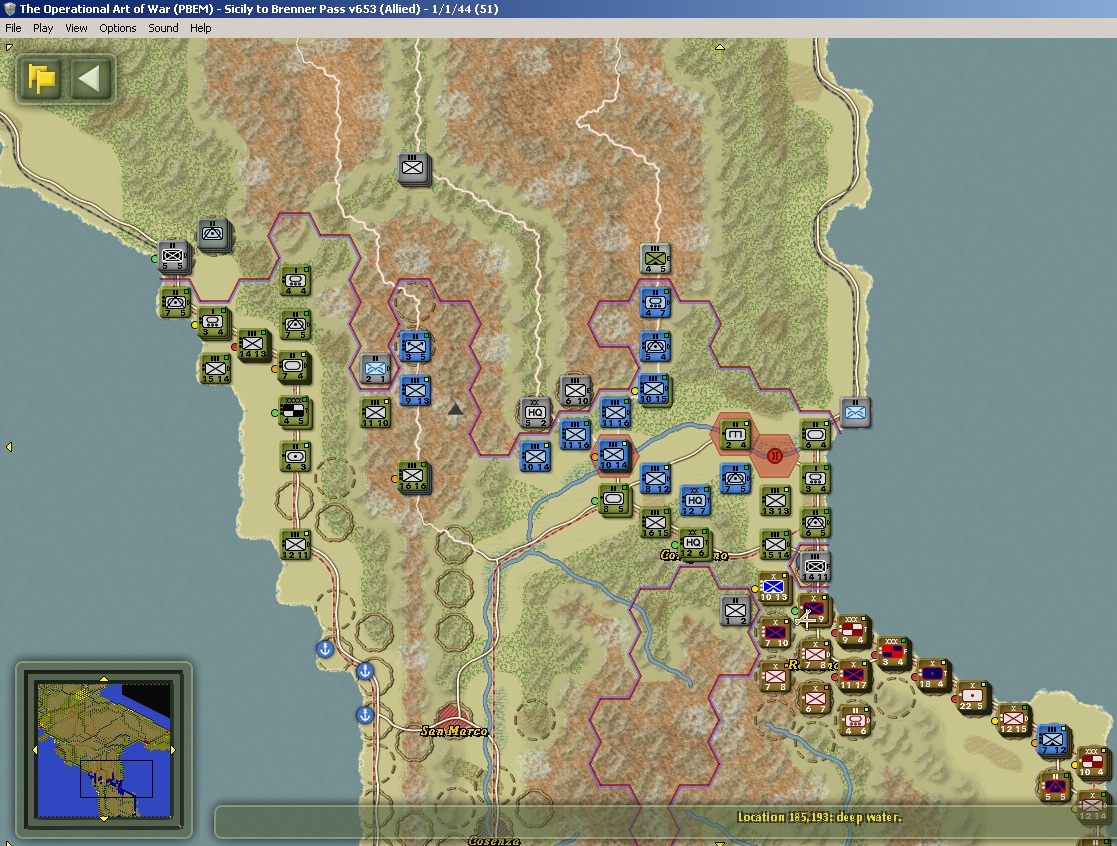Select the gray HQ 5-2 unit
Screen dimensions: 1117x846
tap(535, 413)
